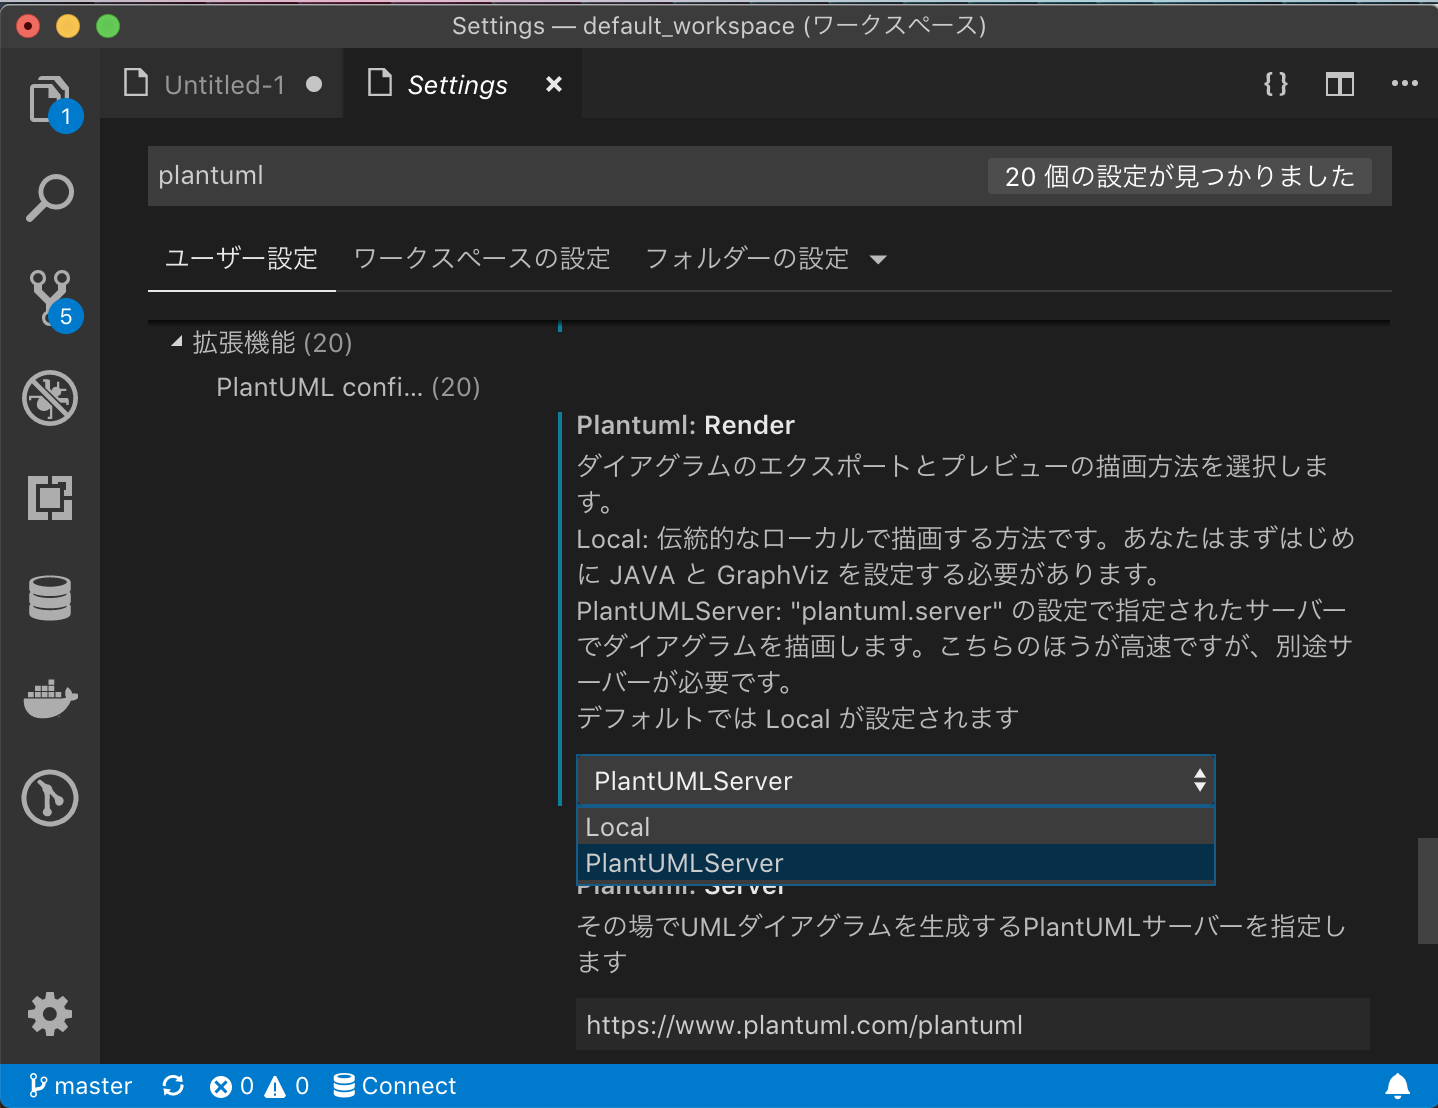Open the Explorer view
1438x1108 pixels.
pyautogui.click(x=50, y=99)
